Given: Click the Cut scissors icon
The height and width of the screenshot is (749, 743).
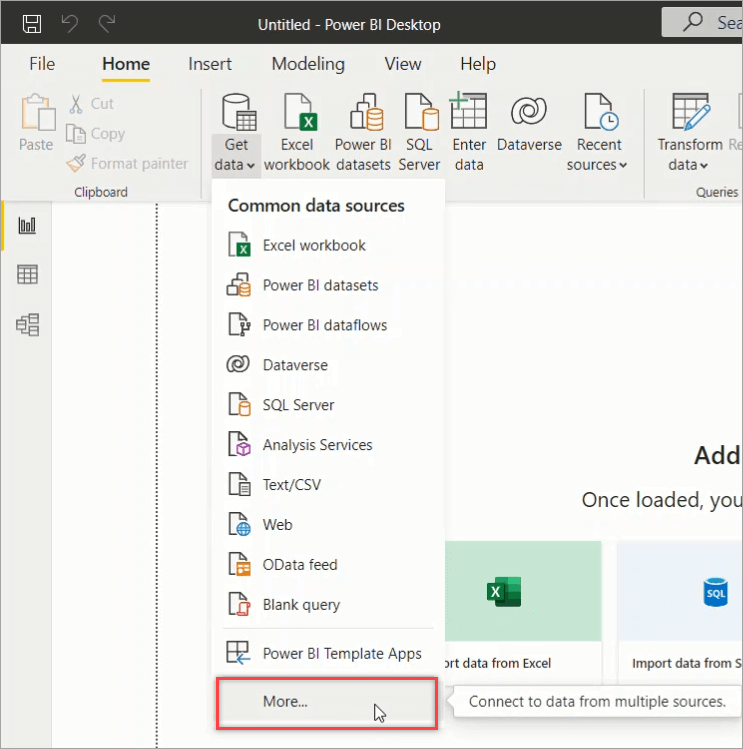Looking at the screenshot, I should tap(75, 103).
